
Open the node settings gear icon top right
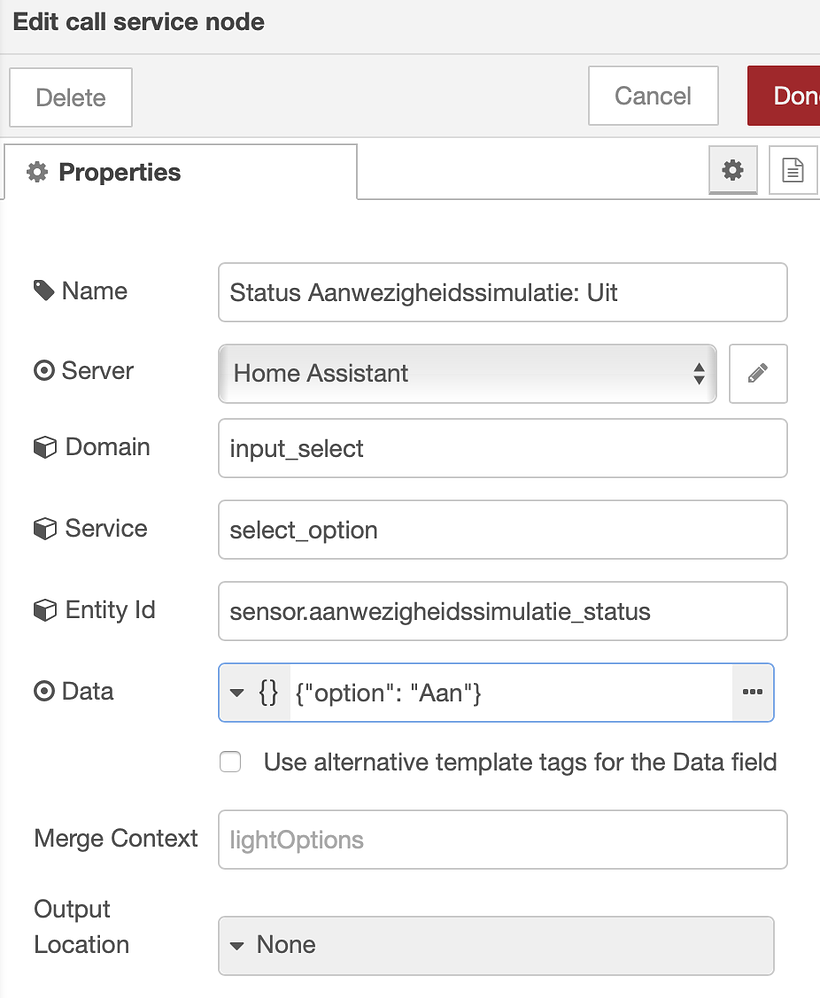733,170
